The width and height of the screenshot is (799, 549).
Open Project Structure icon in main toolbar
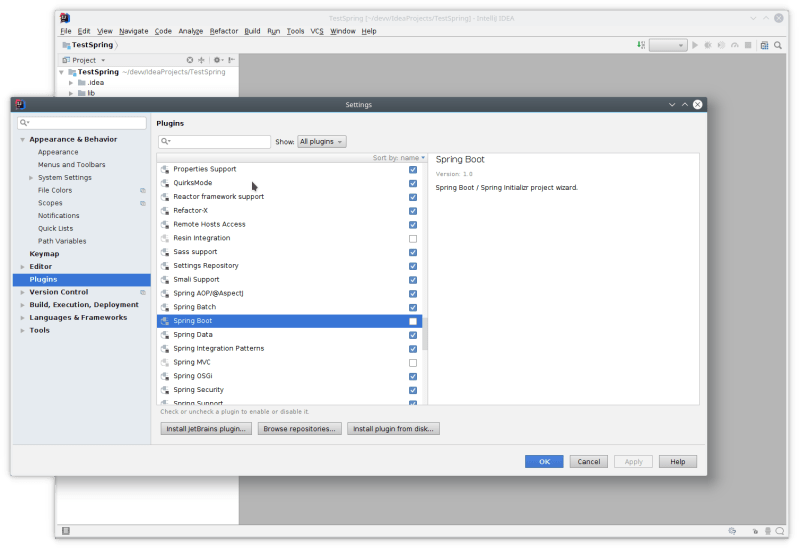click(x=764, y=45)
